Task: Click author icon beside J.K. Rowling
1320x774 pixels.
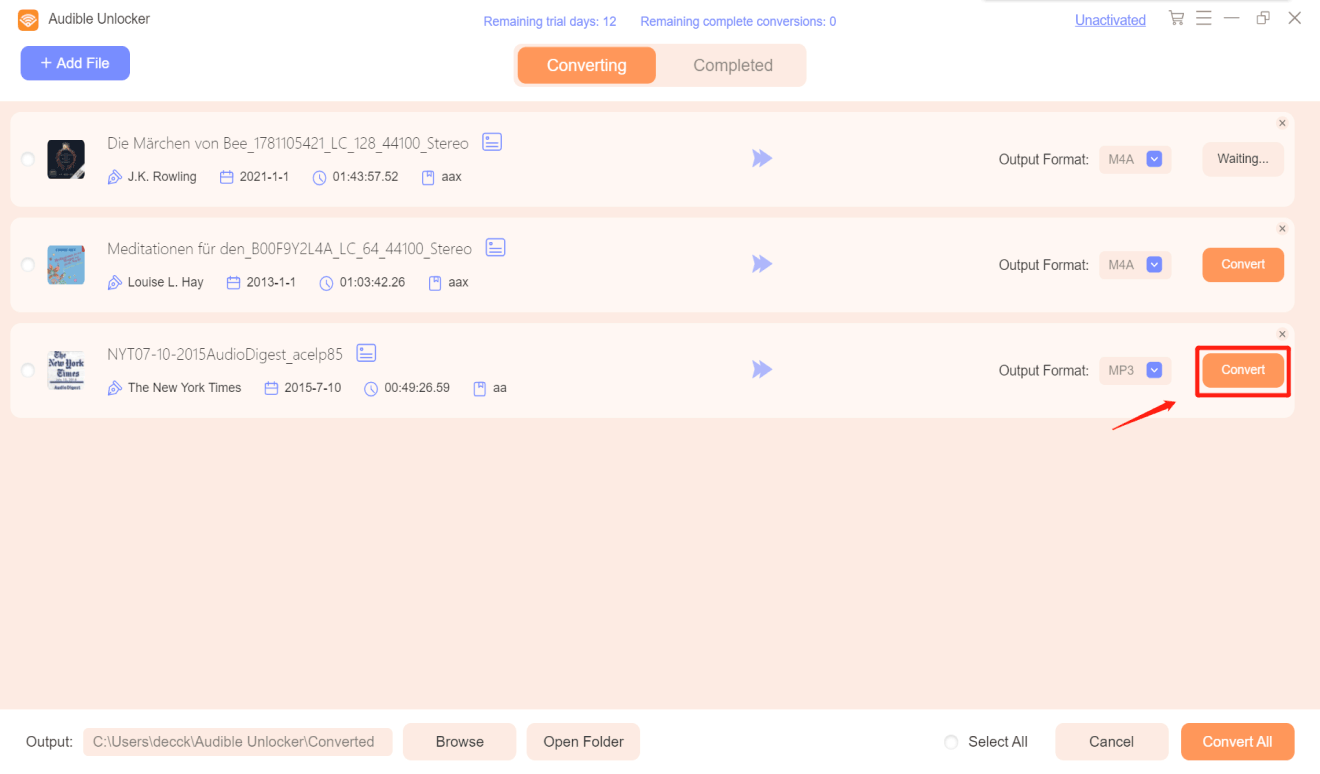Action: (115, 177)
